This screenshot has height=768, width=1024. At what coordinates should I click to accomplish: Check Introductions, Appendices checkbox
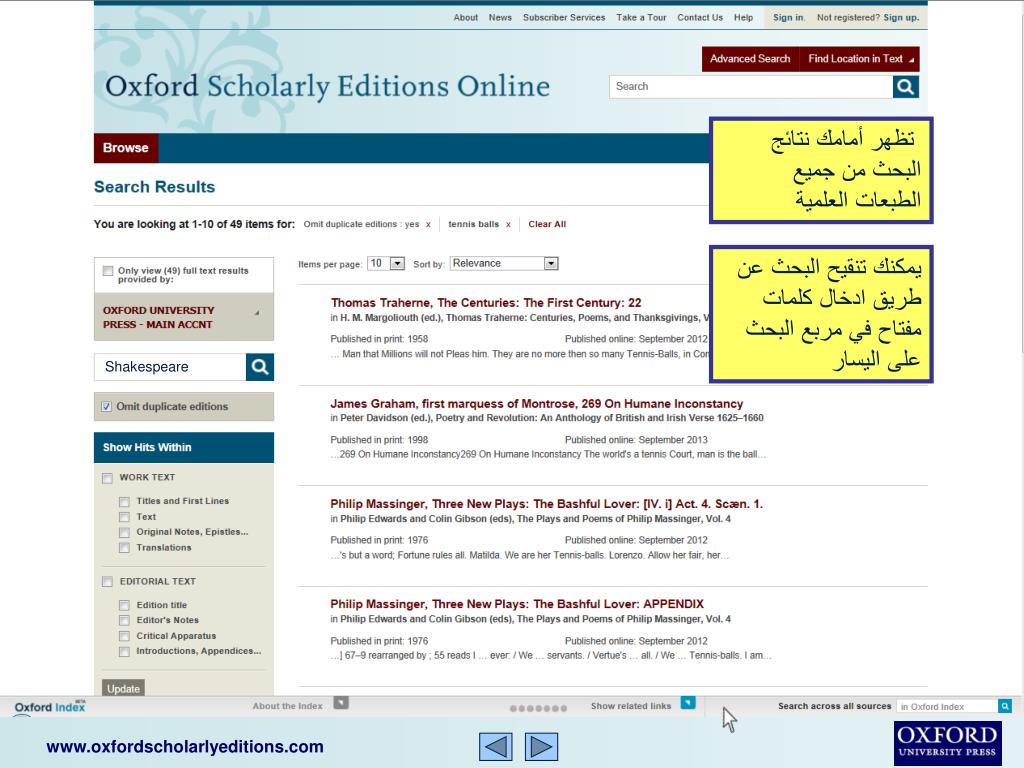tap(124, 652)
